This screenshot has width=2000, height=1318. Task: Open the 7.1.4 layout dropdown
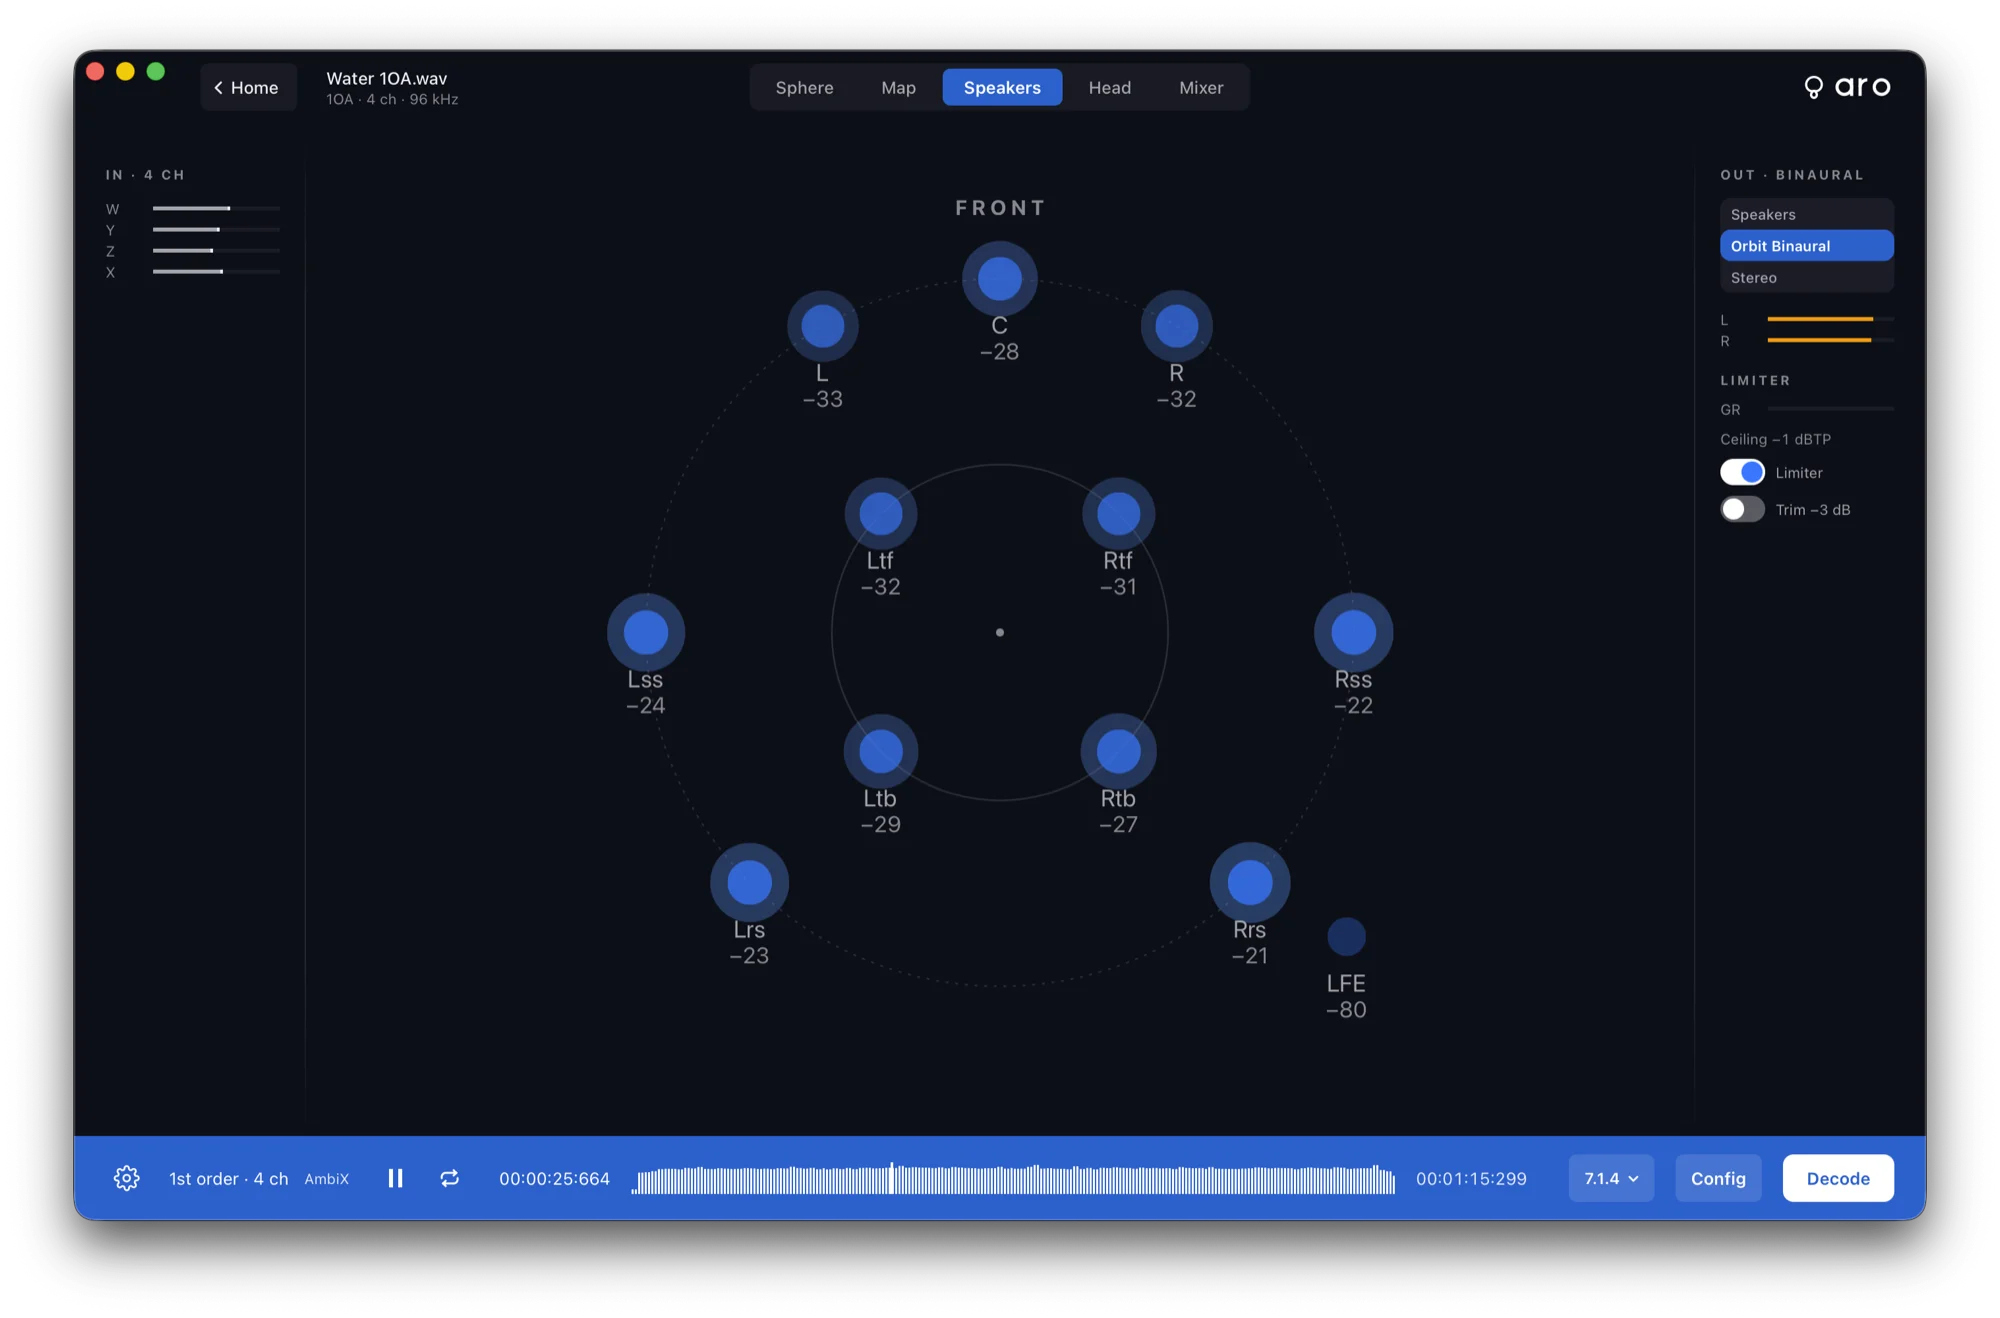[x=1610, y=1178]
